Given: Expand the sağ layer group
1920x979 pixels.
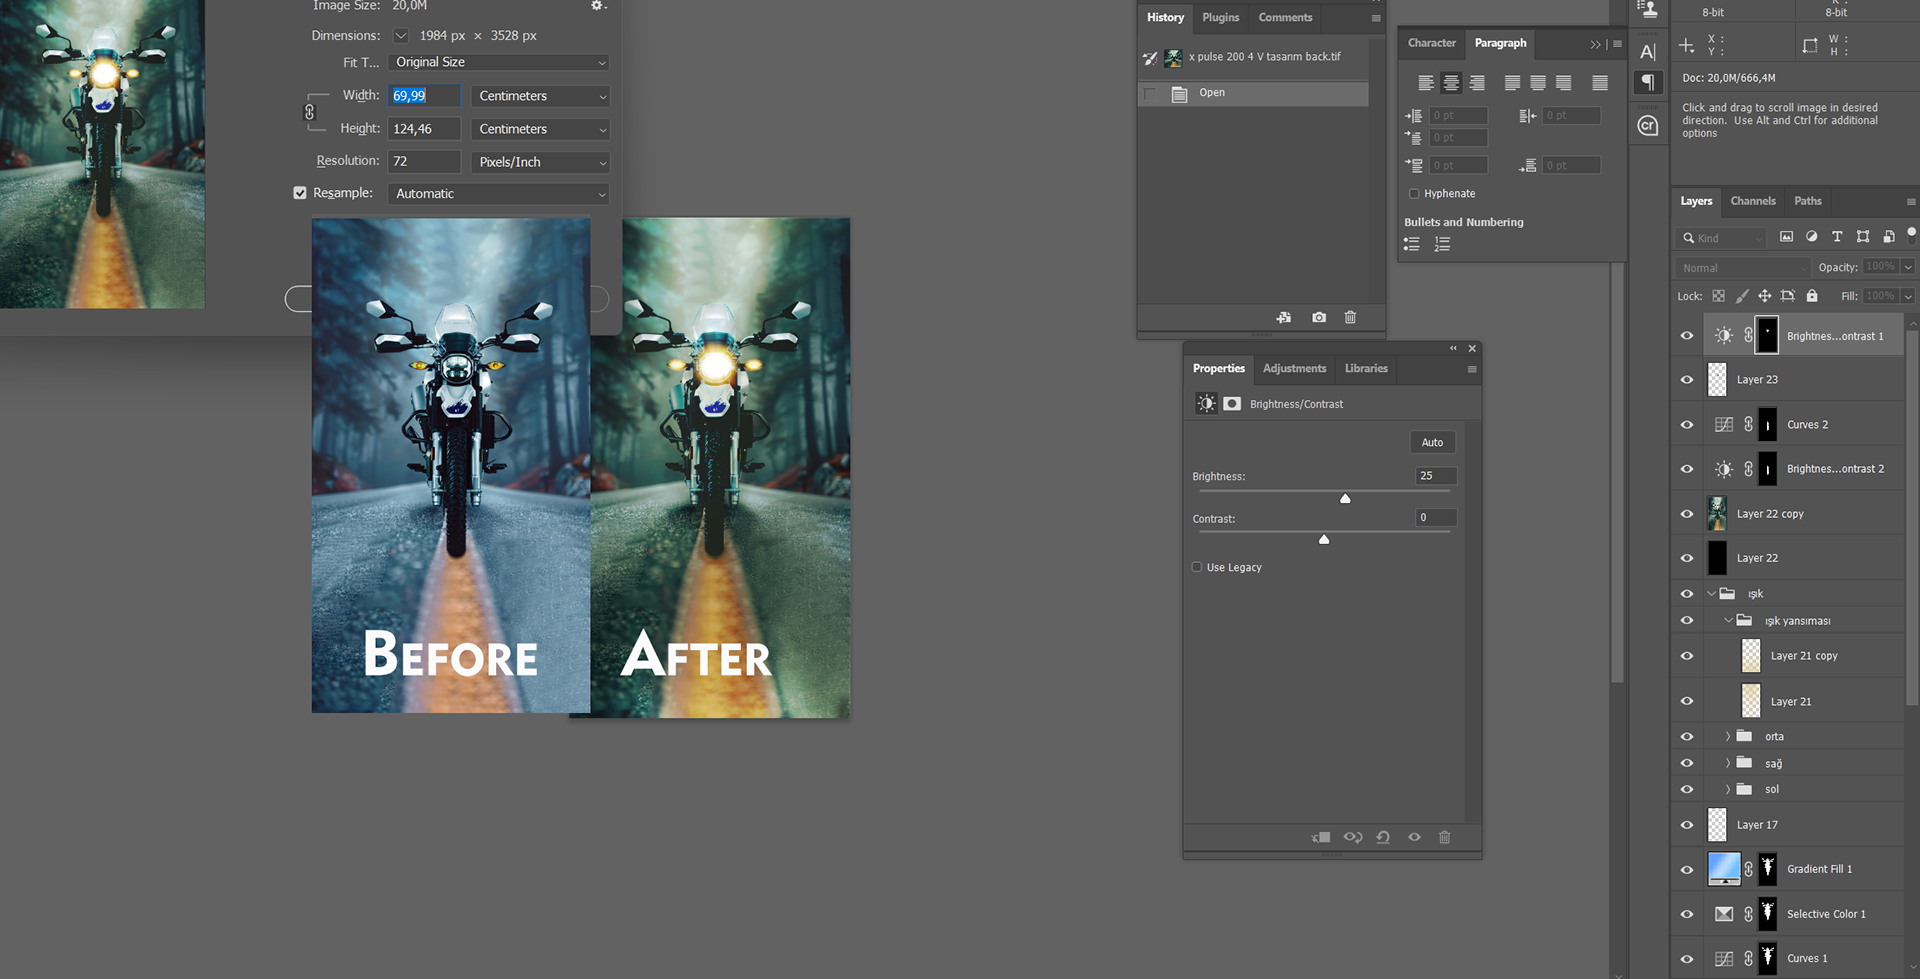Looking at the screenshot, I should 1728,763.
